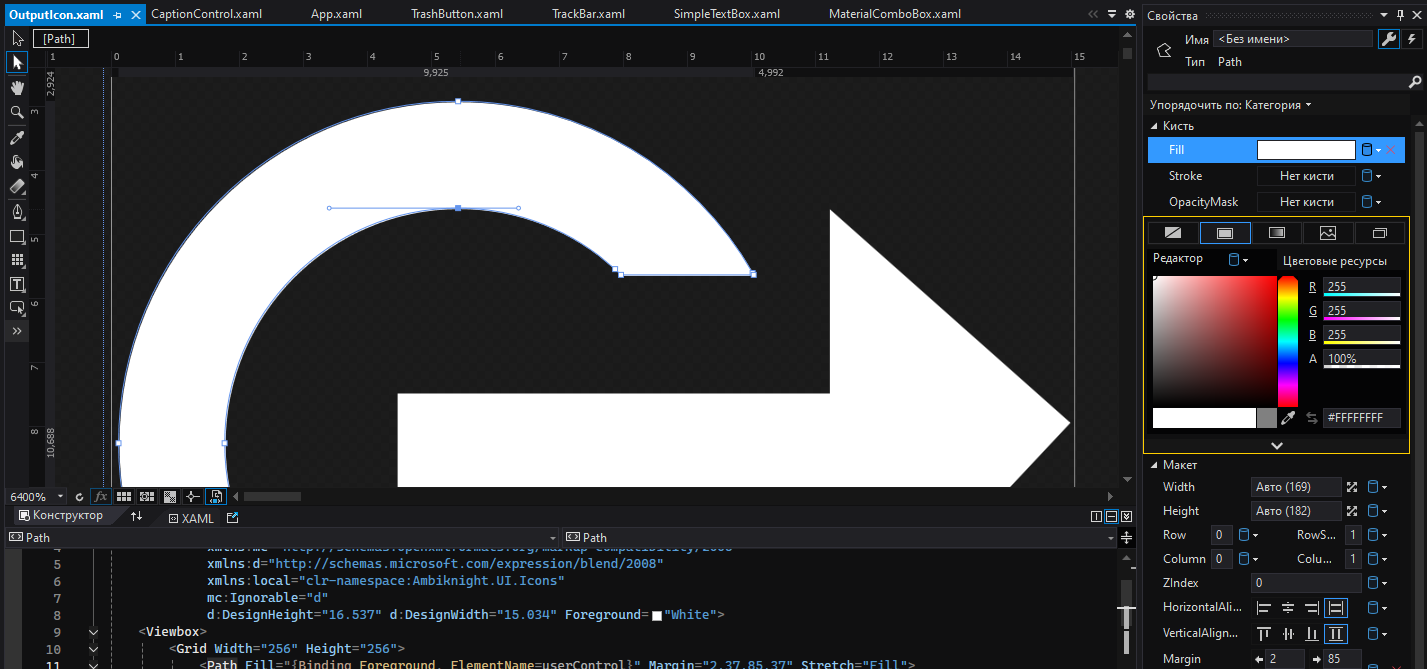Pick the TextBlock tool
This screenshot has height=669, width=1427.
point(17,284)
